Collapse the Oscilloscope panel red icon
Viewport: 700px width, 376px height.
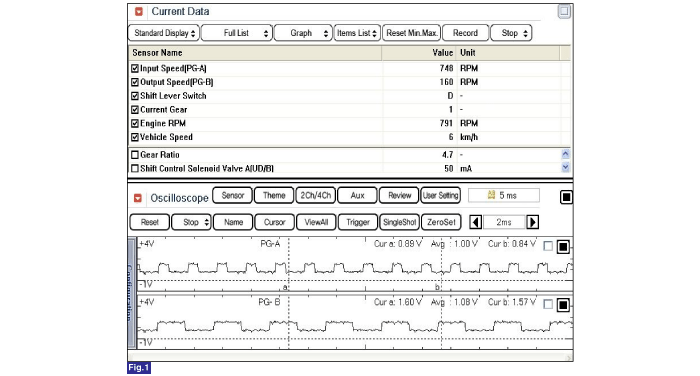coord(138,198)
